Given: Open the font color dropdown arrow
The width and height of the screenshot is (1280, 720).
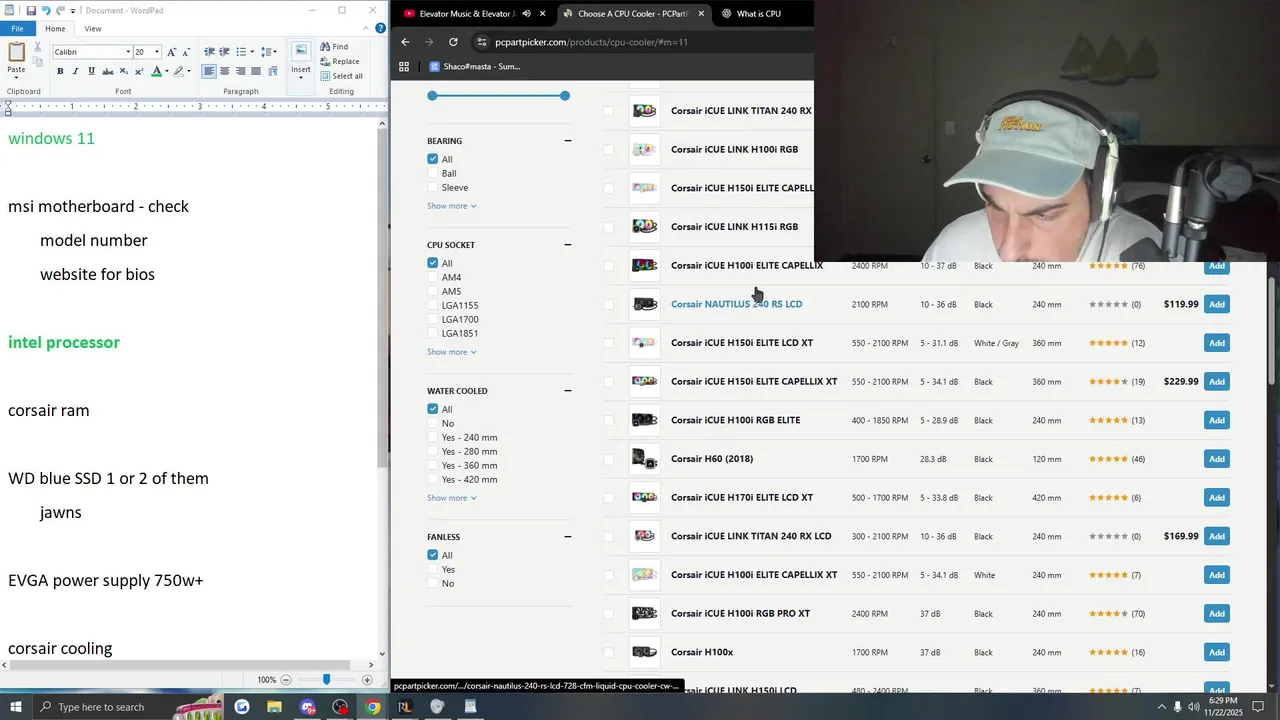Looking at the screenshot, I should click(x=166, y=71).
